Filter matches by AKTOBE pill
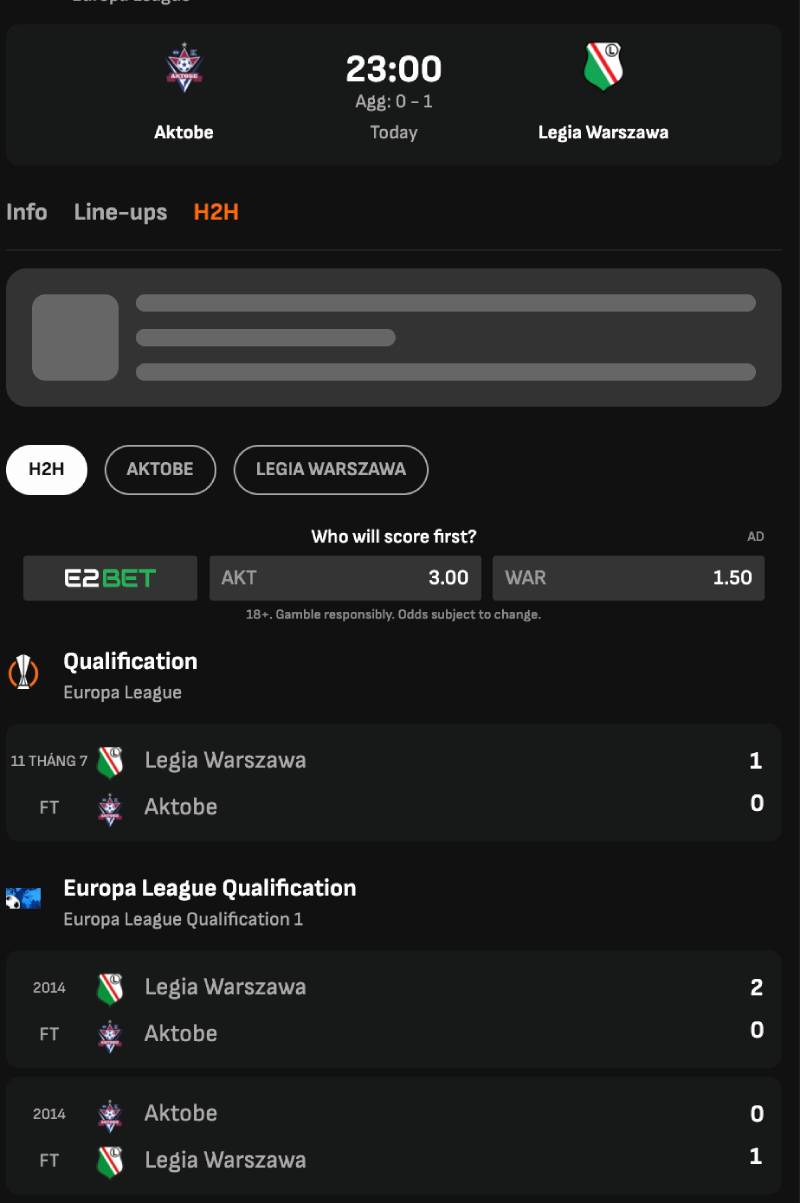800x1203 pixels. (x=160, y=470)
